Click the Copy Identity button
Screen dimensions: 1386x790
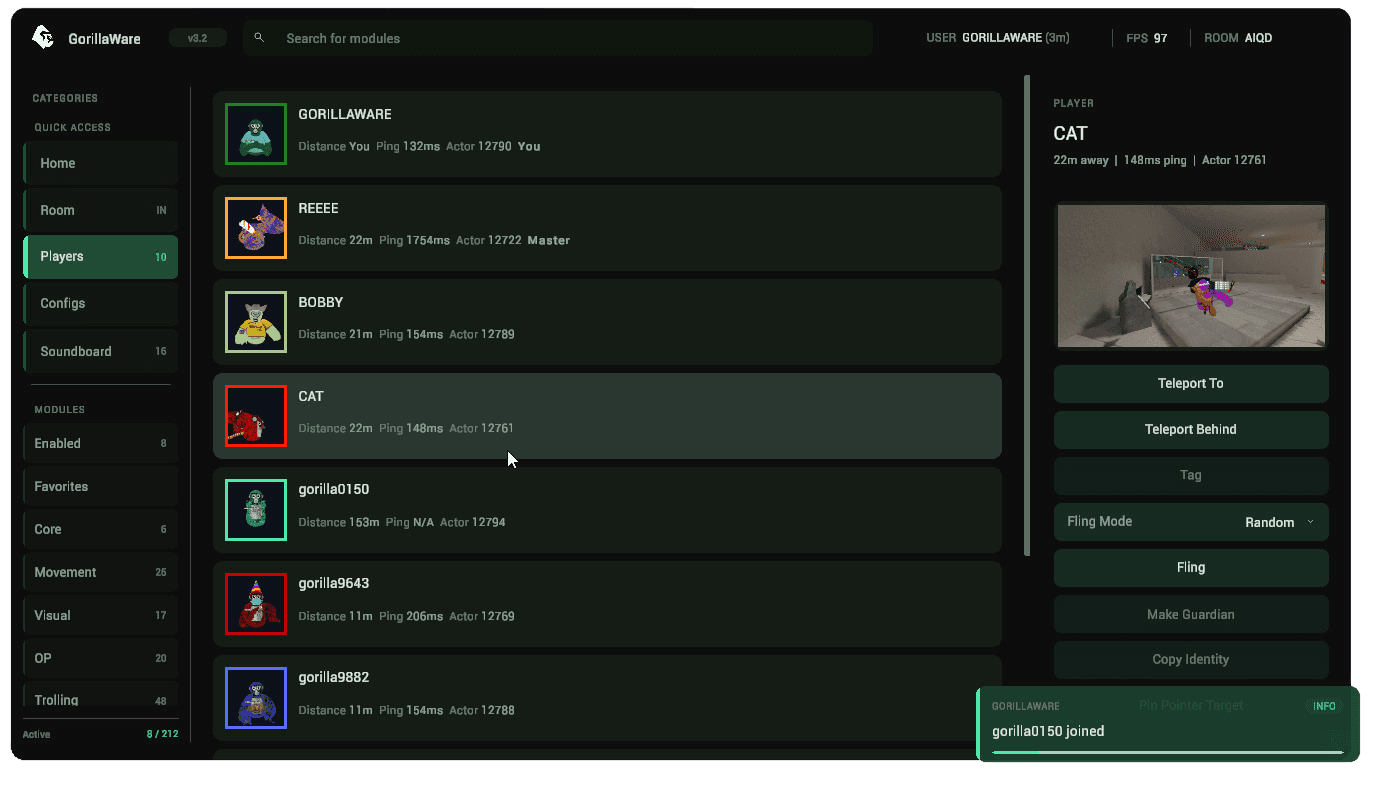tap(1191, 660)
